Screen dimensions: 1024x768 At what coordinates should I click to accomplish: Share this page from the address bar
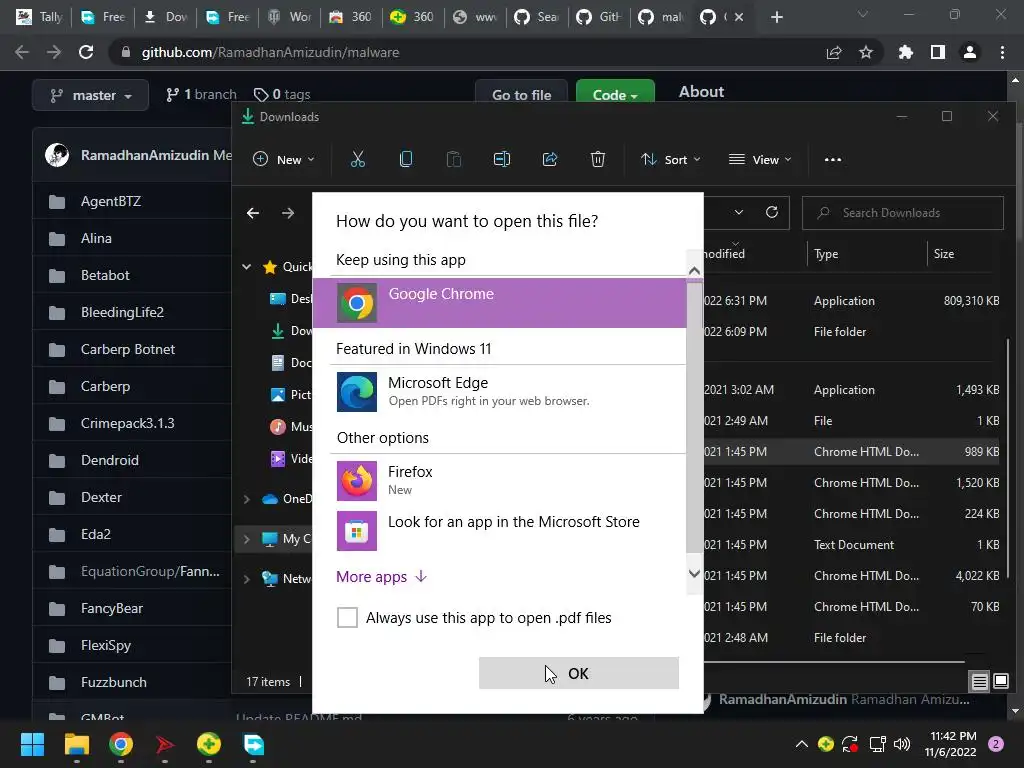point(834,52)
